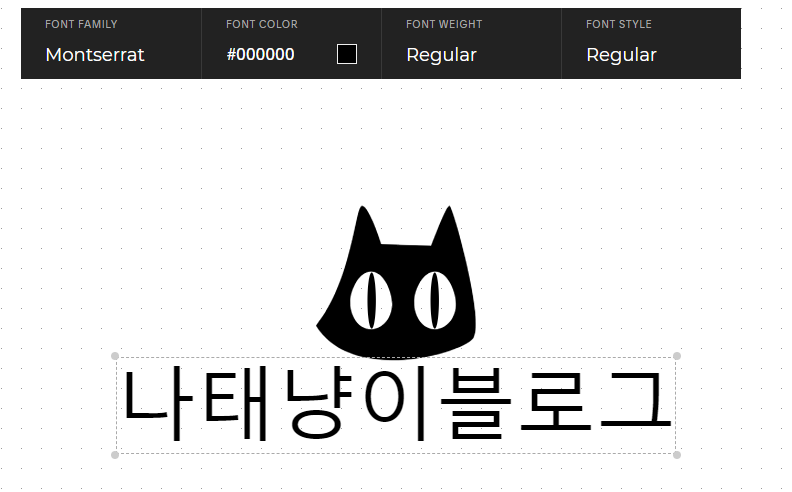This screenshot has width=792, height=492.
Task: Click top-left handle of text box
Action: [115, 356]
